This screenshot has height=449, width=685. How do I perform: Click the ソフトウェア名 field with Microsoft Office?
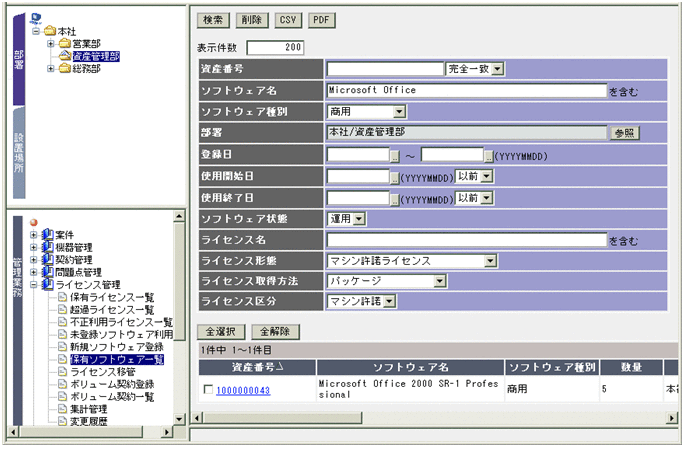tap(467, 90)
